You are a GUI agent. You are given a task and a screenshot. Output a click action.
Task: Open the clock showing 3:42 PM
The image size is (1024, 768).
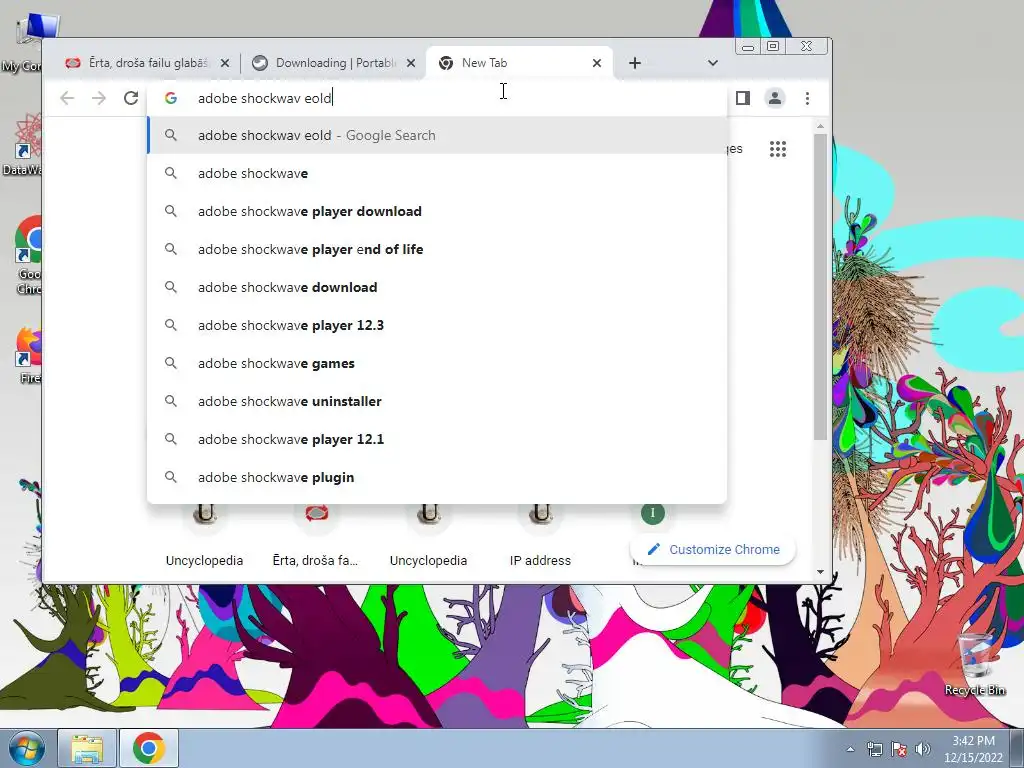[x=973, y=749]
